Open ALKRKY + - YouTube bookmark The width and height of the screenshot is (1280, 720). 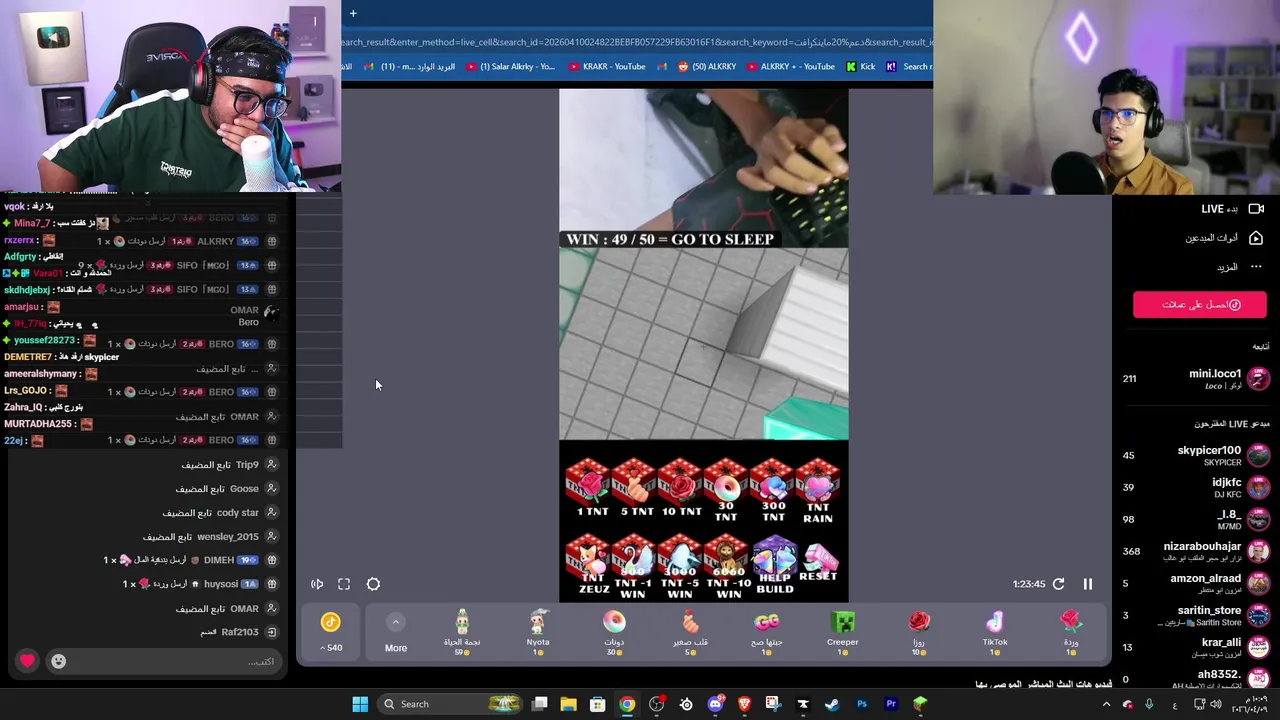tap(790, 67)
